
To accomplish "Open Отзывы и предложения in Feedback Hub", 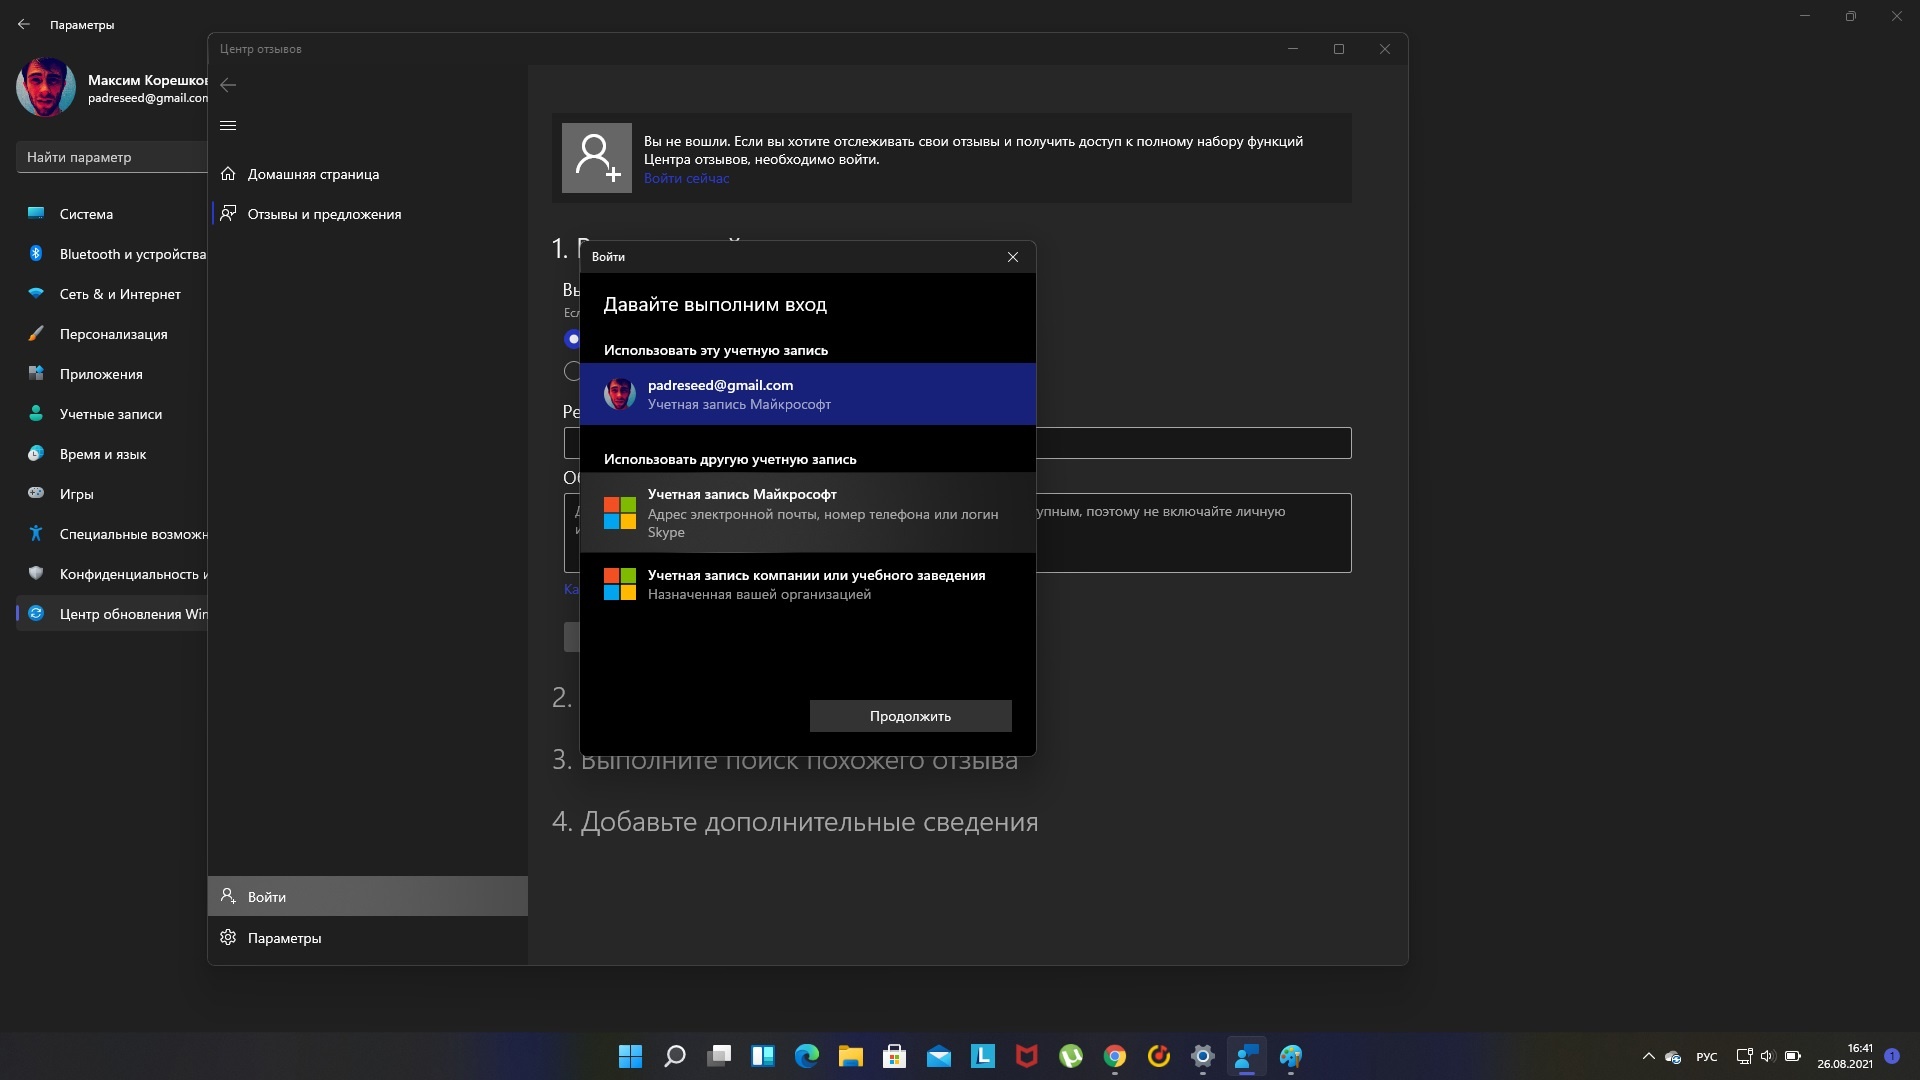I will point(368,214).
